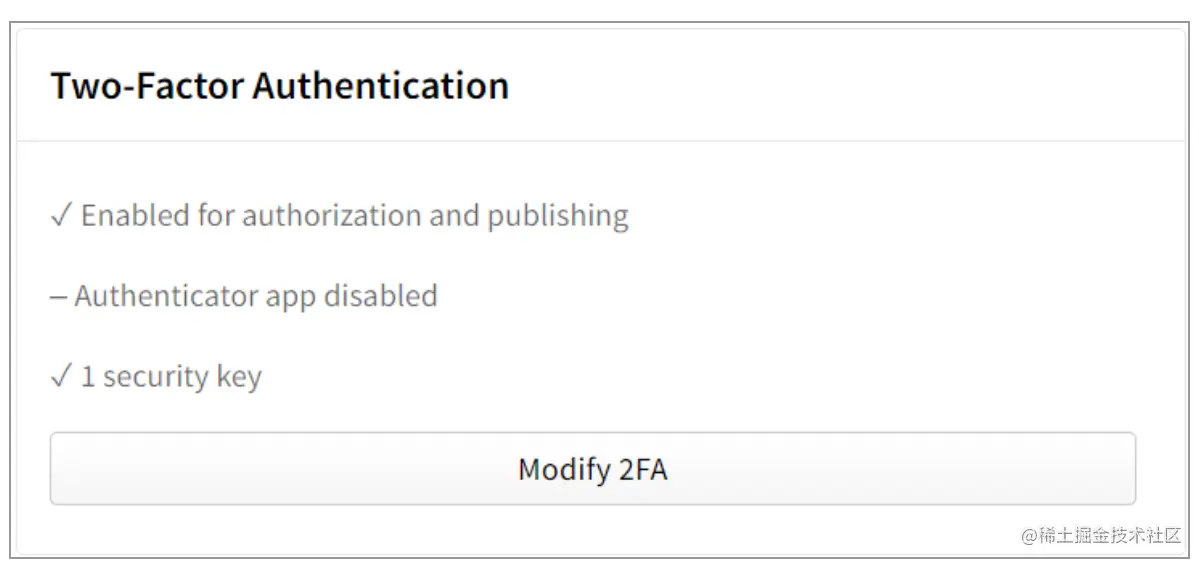Click the word key in the third status
The width and height of the screenshot is (1199, 563).
(x=239, y=377)
